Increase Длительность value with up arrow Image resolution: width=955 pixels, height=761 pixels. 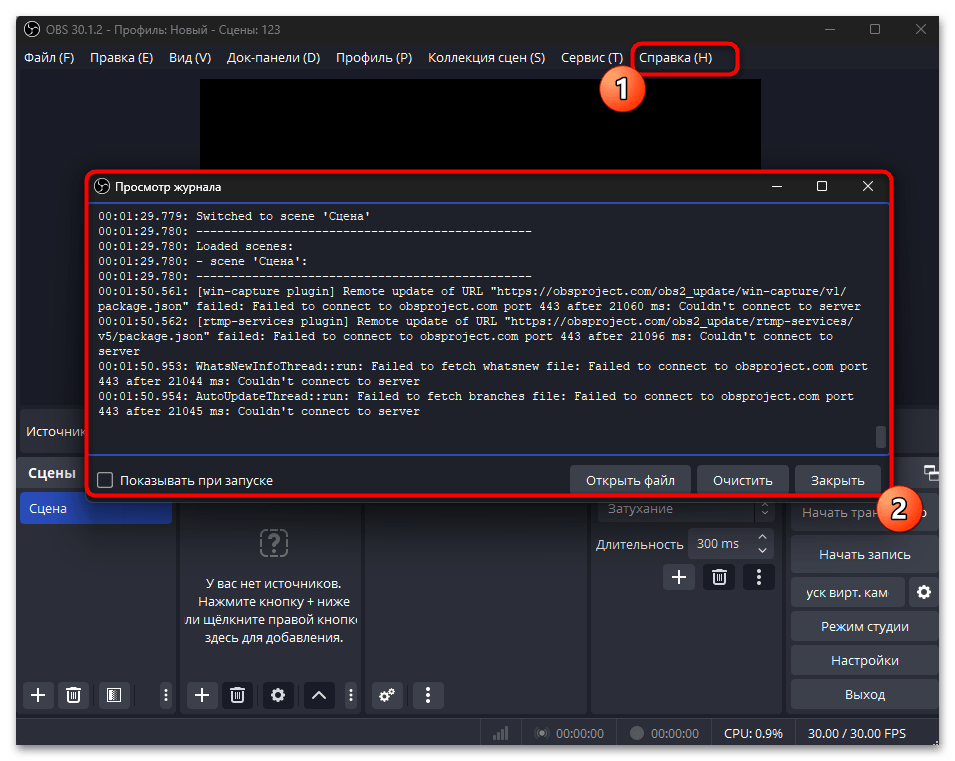coord(762,537)
